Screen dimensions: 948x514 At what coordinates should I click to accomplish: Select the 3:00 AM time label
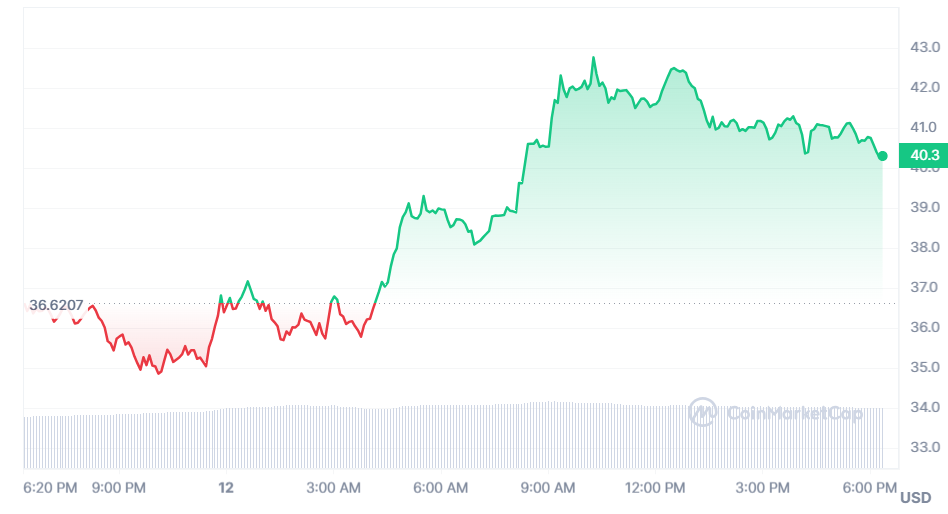pos(335,487)
